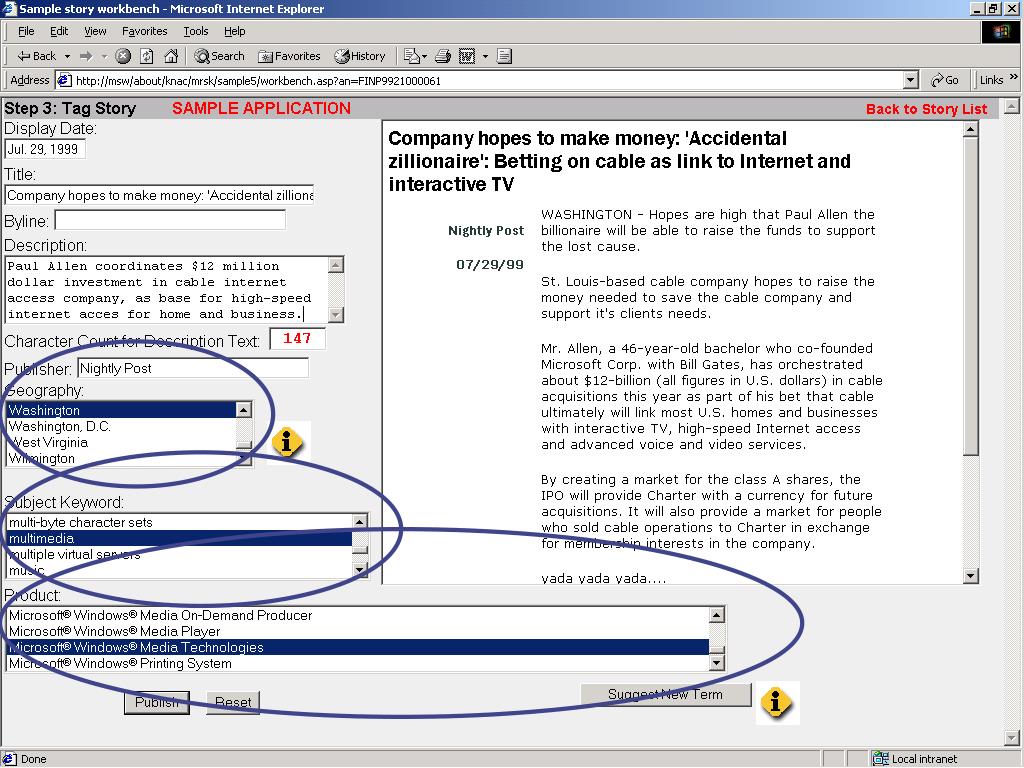Open the History pane from the toolbar
Viewport: 1024px width, 768px height.
[x=360, y=56]
